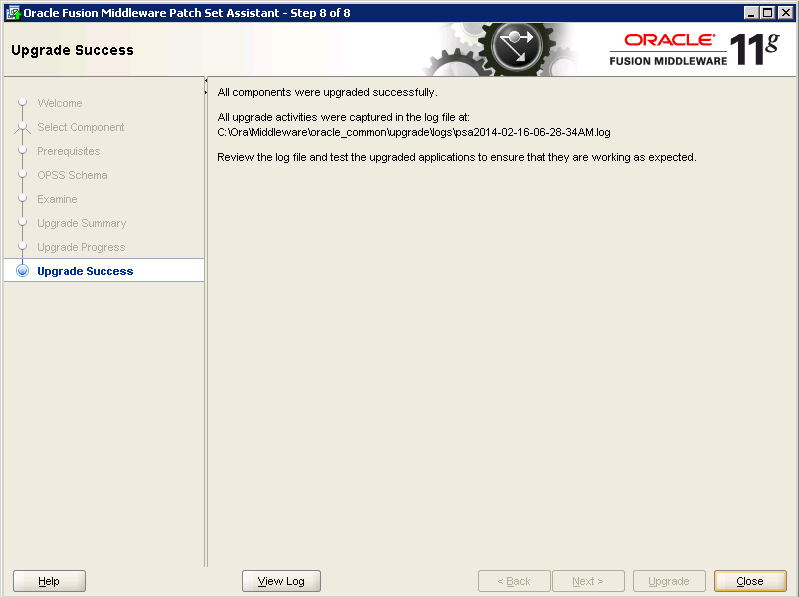Minimize the Patch Set Assistant window
799x597 pixels.
click(x=751, y=13)
